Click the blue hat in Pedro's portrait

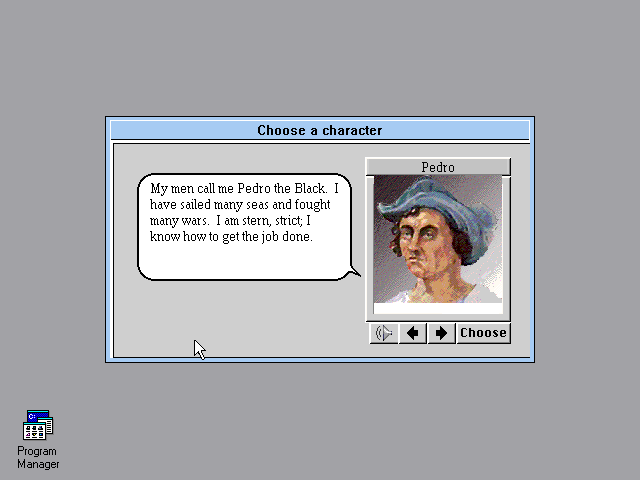point(441,204)
